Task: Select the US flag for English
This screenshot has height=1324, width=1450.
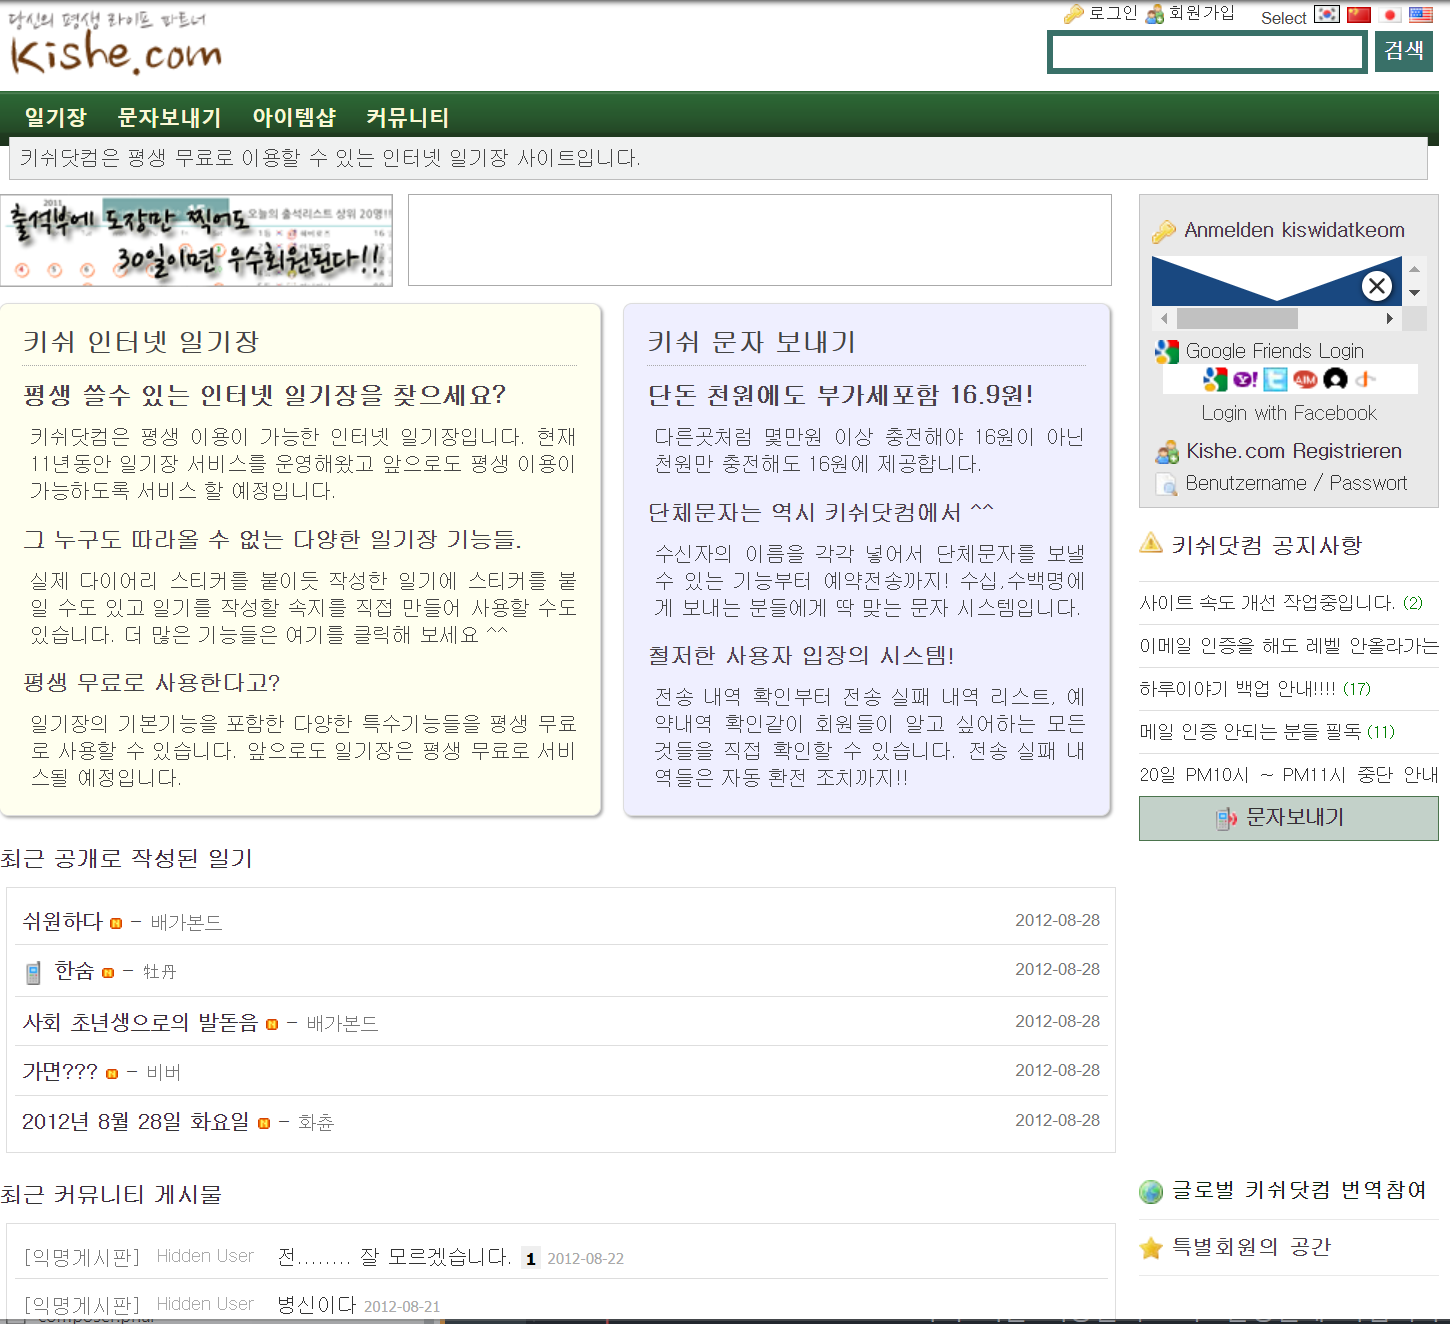Action: (x=1420, y=15)
